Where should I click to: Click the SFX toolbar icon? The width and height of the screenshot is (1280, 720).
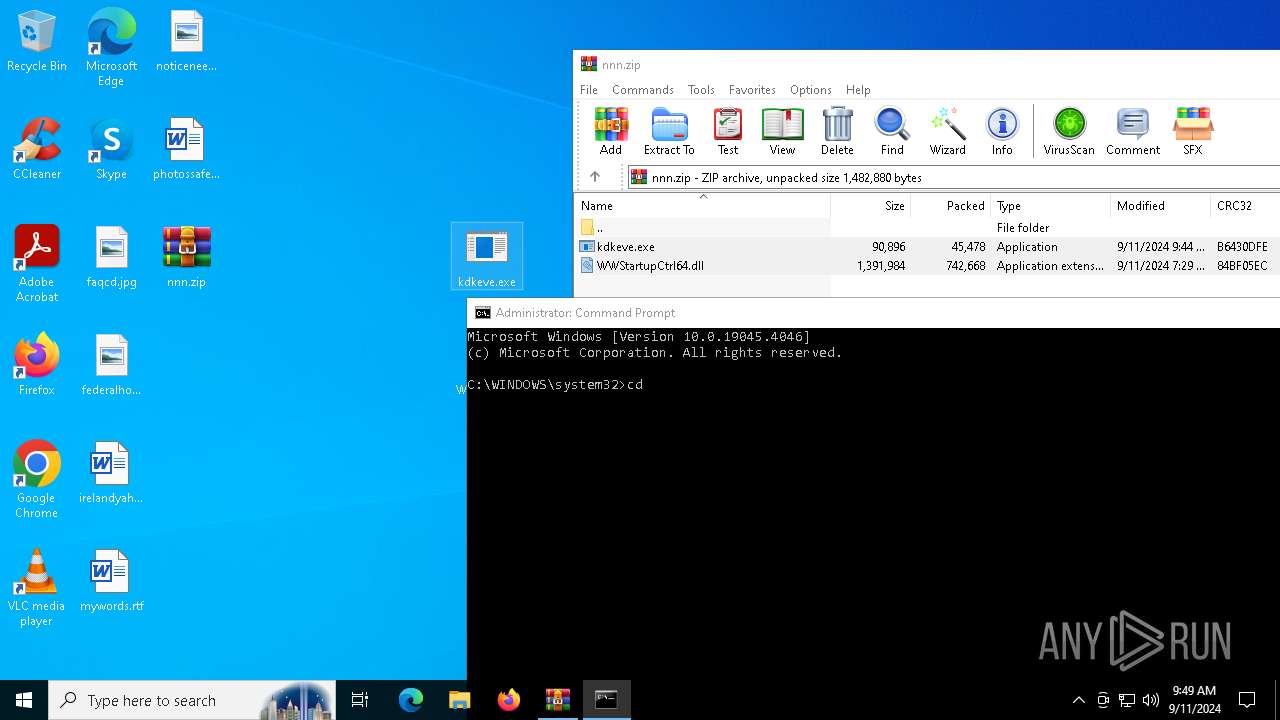click(1193, 131)
